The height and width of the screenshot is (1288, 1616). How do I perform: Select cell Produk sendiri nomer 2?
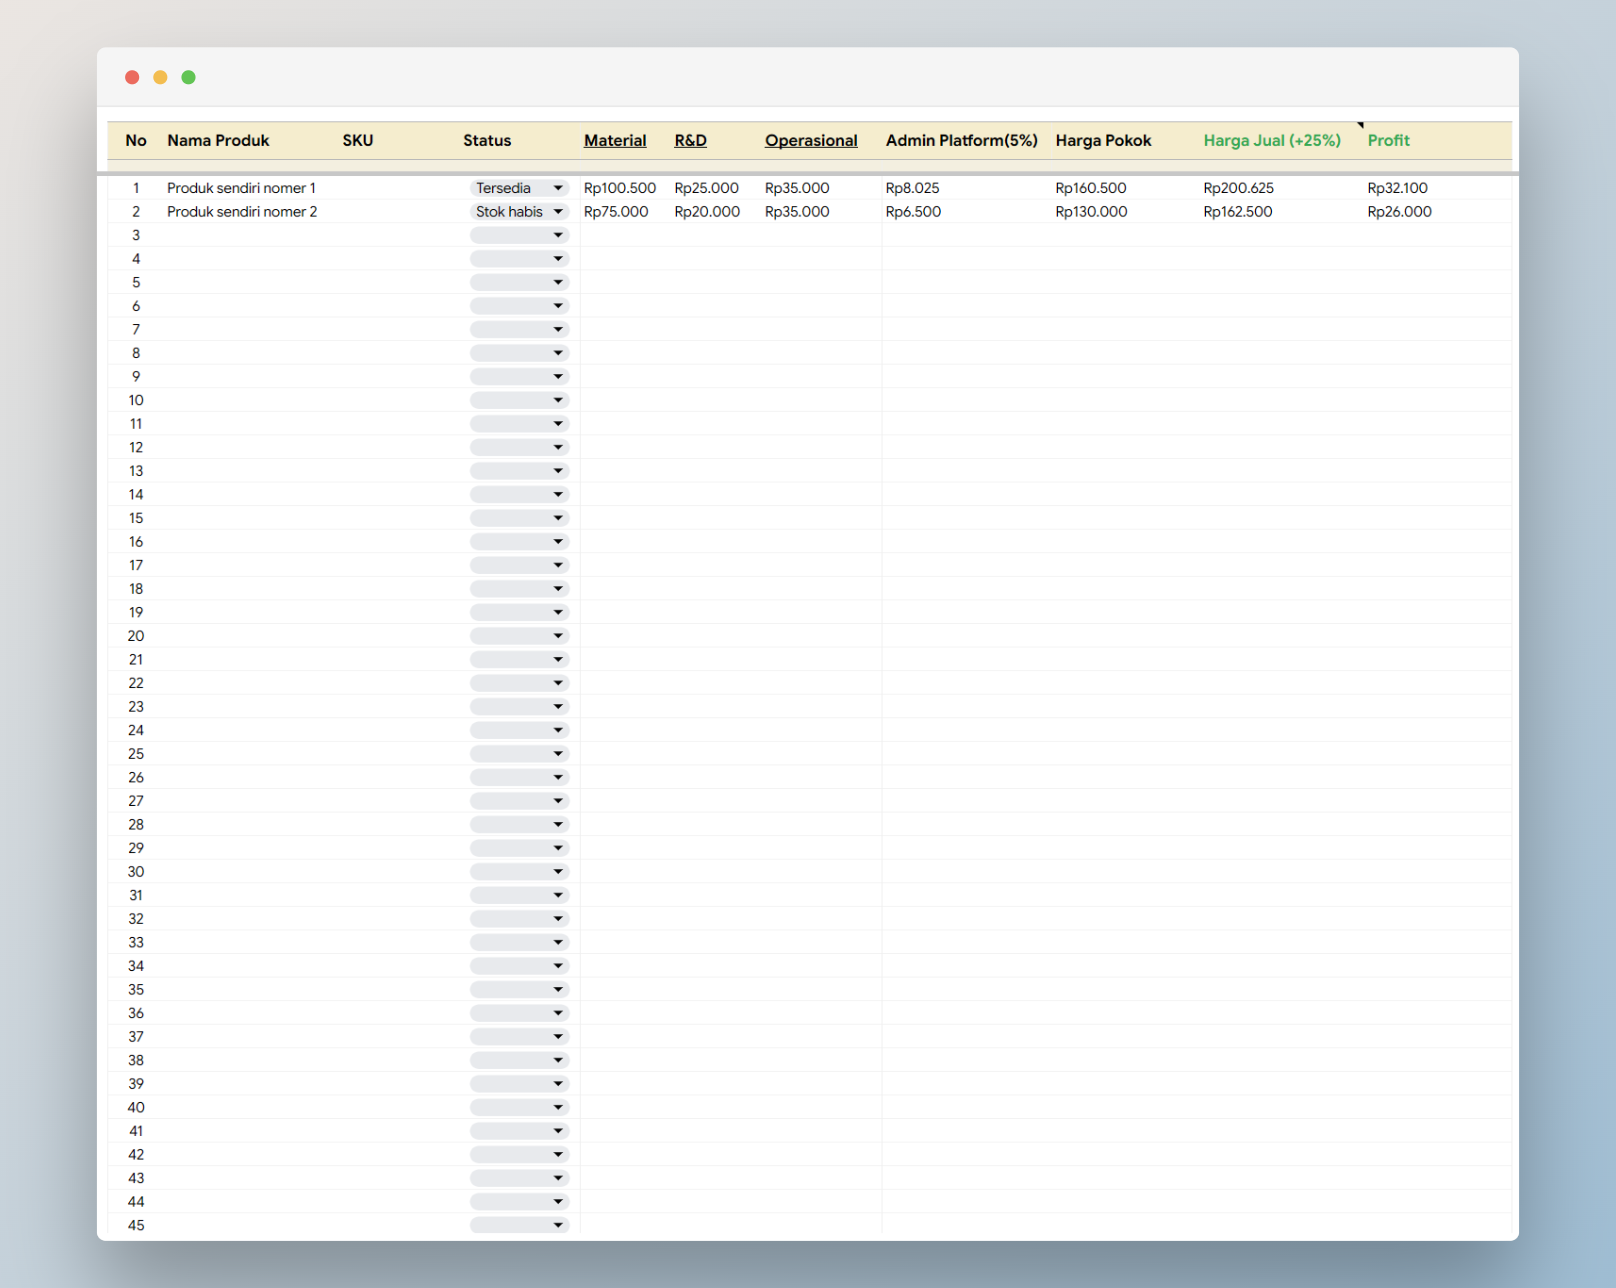pos(242,212)
